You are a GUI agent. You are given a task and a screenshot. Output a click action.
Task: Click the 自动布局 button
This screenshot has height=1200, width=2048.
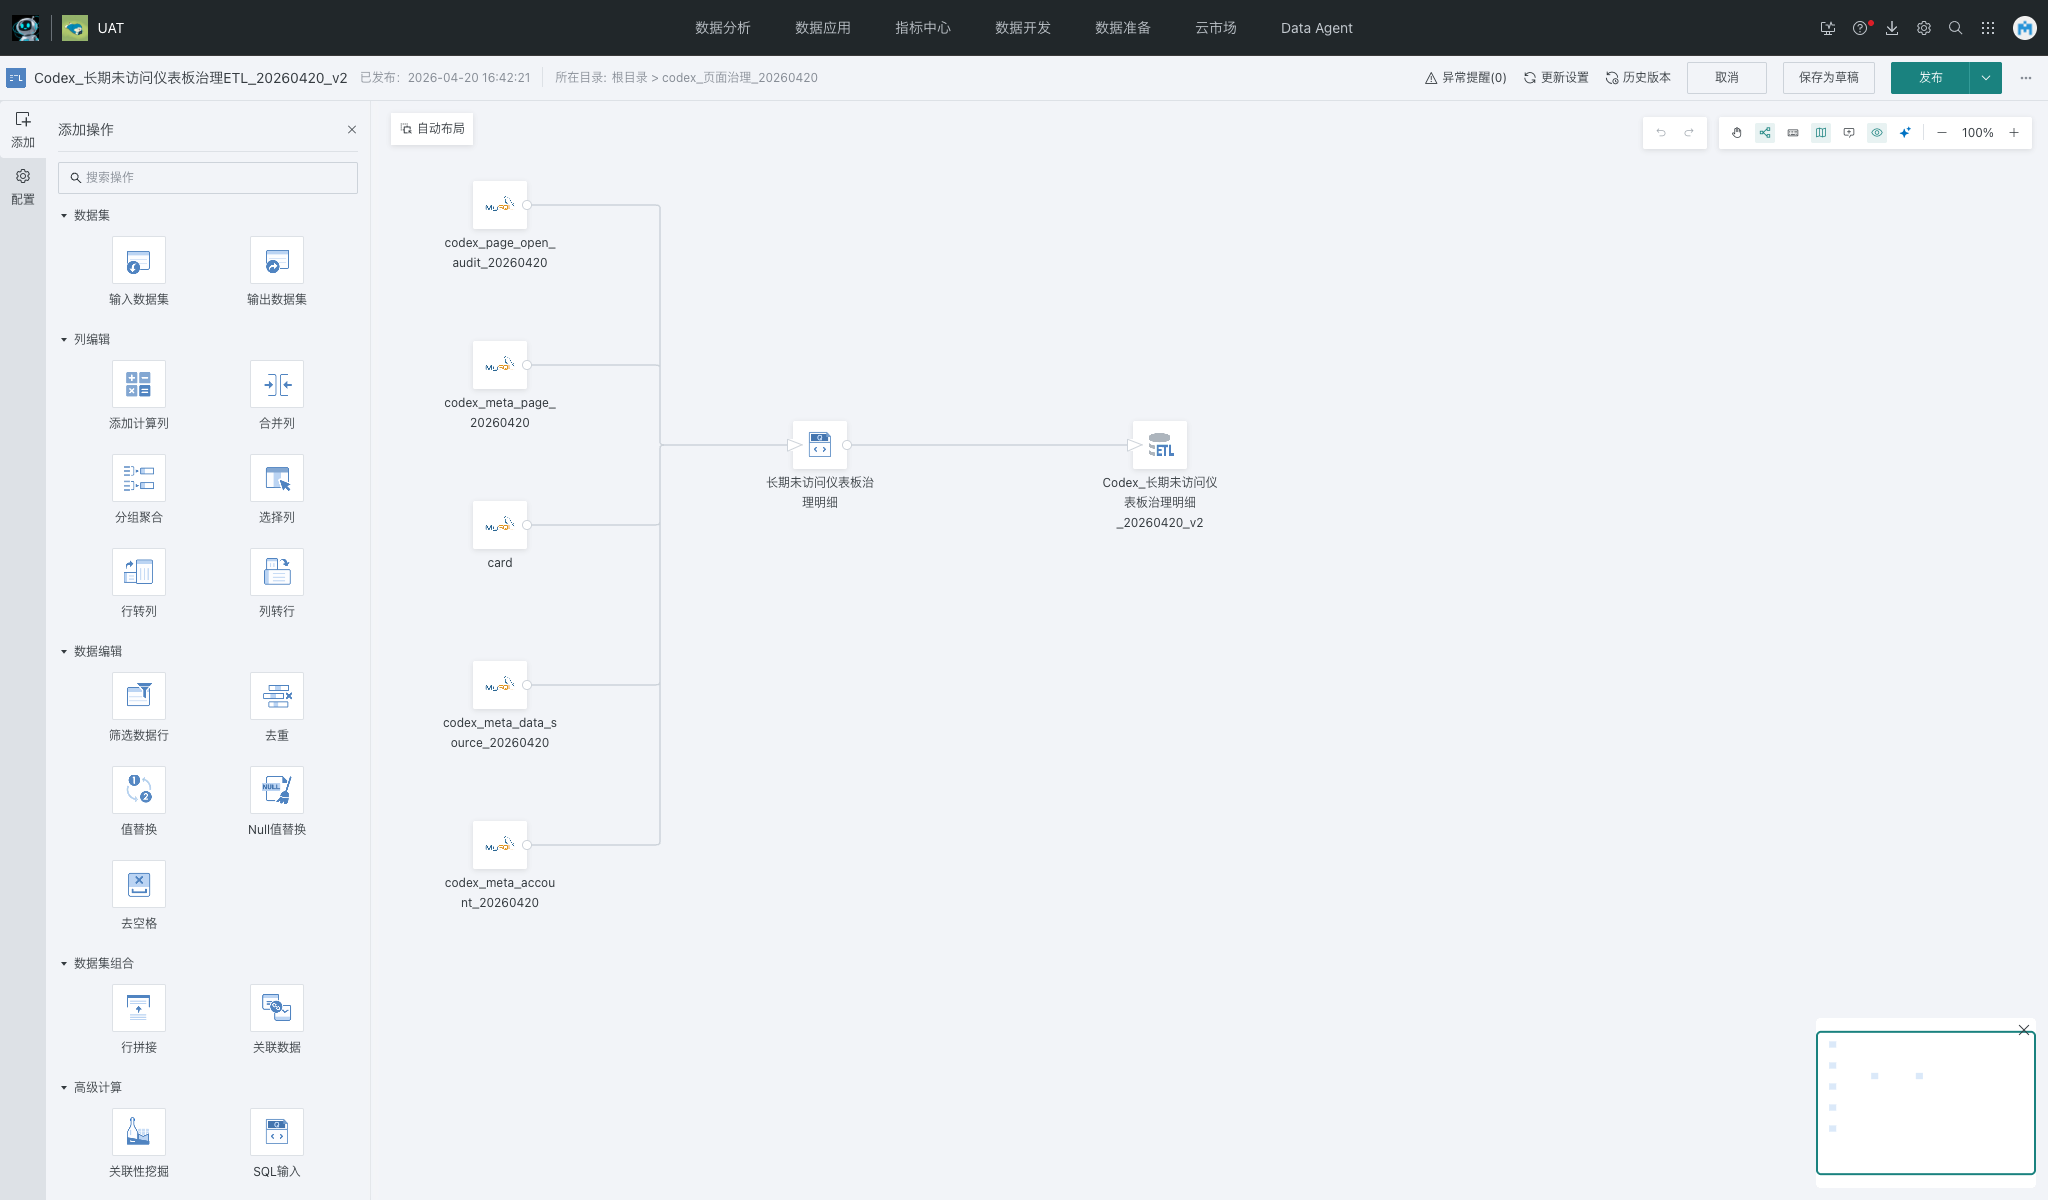point(432,129)
